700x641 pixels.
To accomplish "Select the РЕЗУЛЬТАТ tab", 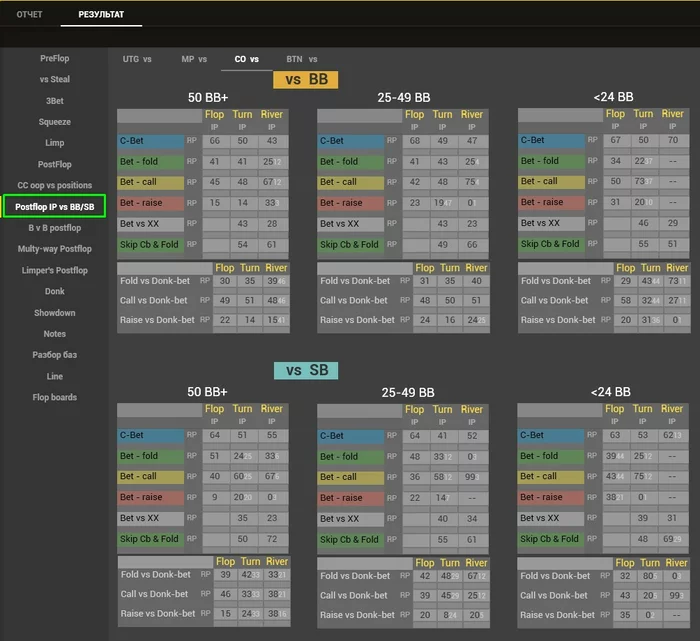I will pos(101,14).
